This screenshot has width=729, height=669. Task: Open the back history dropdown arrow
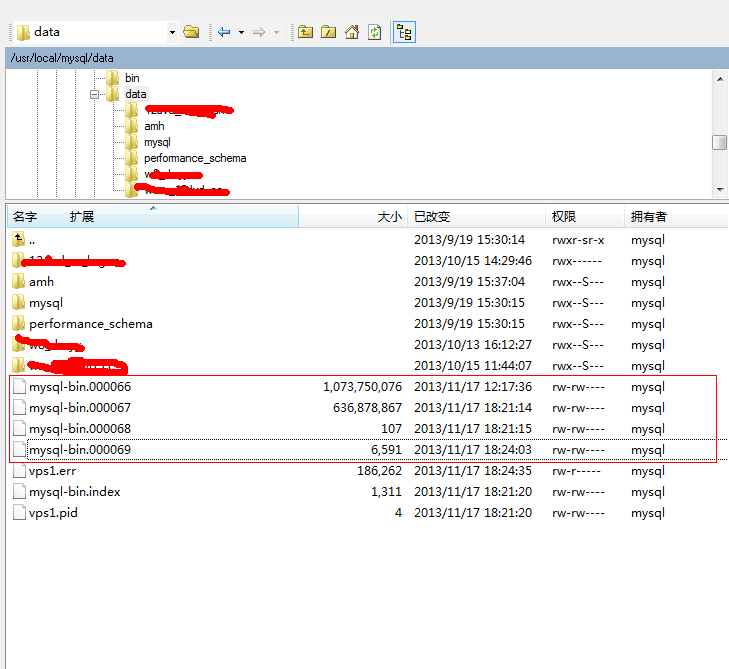click(x=241, y=32)
